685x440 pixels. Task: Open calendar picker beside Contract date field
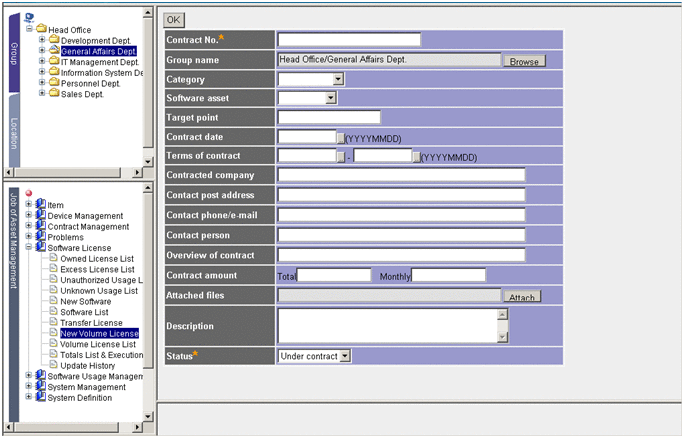tap(340, 137)
